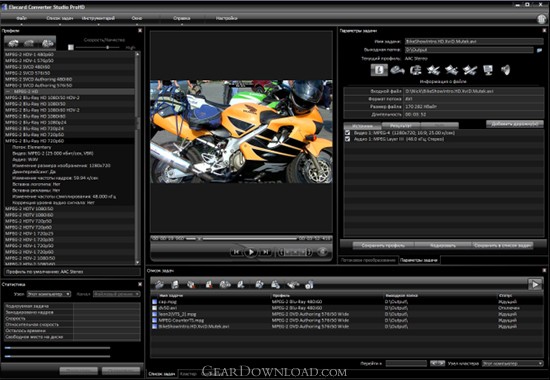
Task: Uncheck the Audio 1 MPEG Layer III checkbox
Action: pos(347,139)
